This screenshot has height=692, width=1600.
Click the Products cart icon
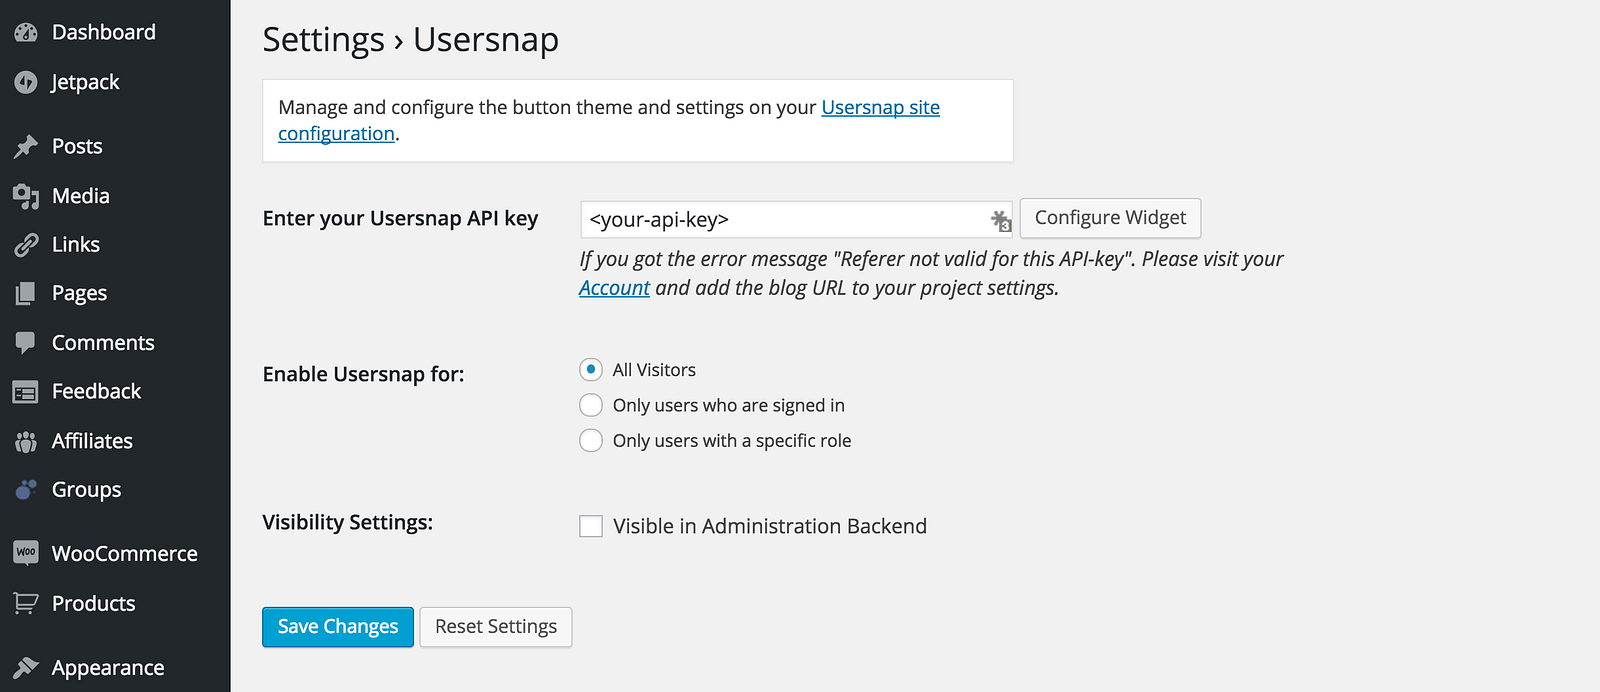[x=26, y=603]
